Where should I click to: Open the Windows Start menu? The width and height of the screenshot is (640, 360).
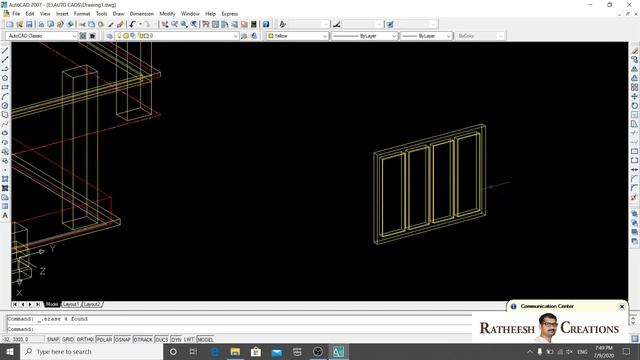[9, 351]
